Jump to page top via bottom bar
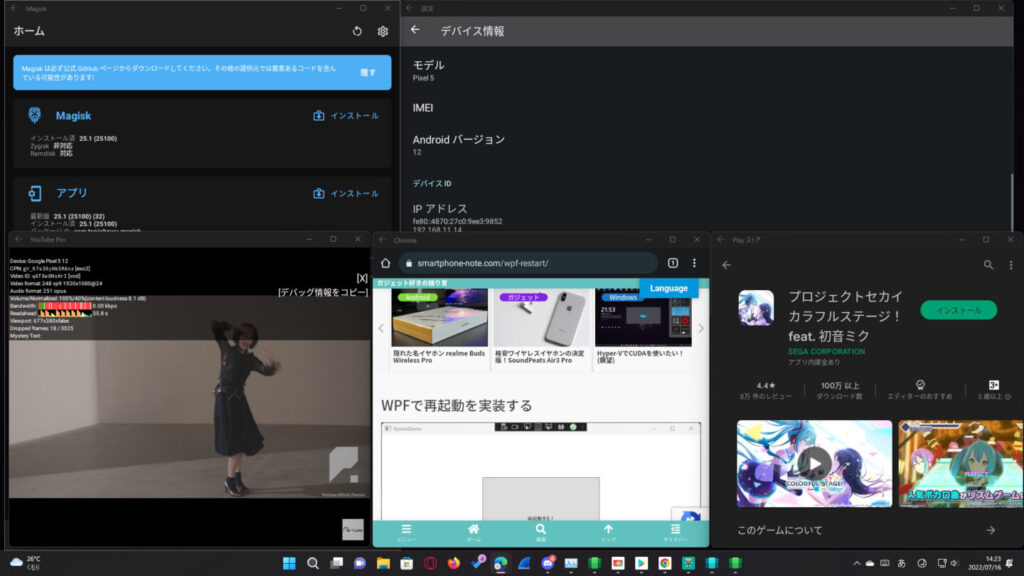 pyautogui.click(x=608, y=533)
